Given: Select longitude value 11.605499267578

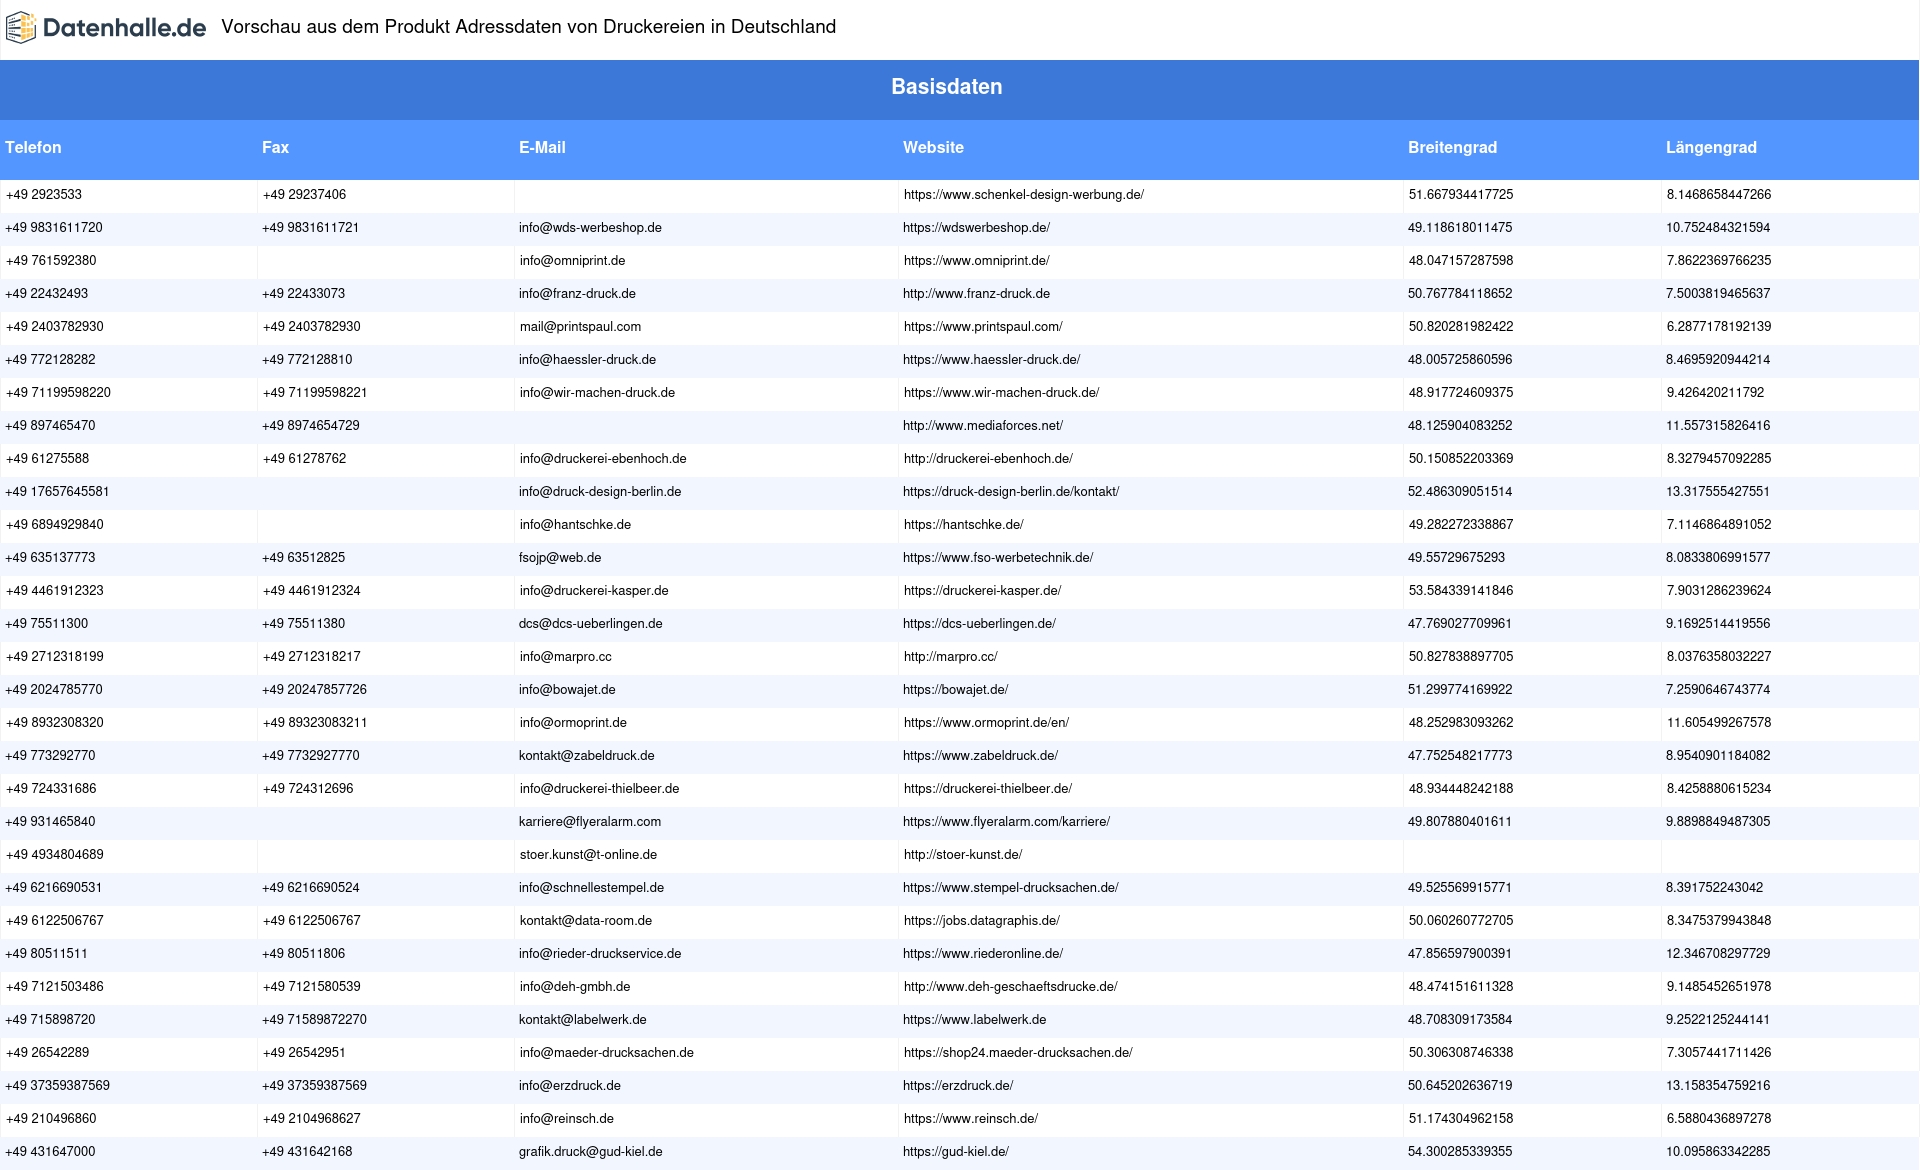Looking at the screenshot, I should [x=1719, y=723].
